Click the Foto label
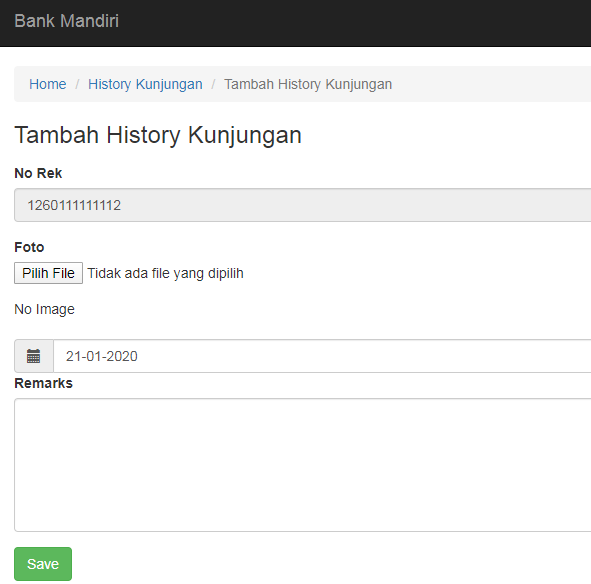Image resolution: width=591 pixels, height=584 pixels. 29,247
